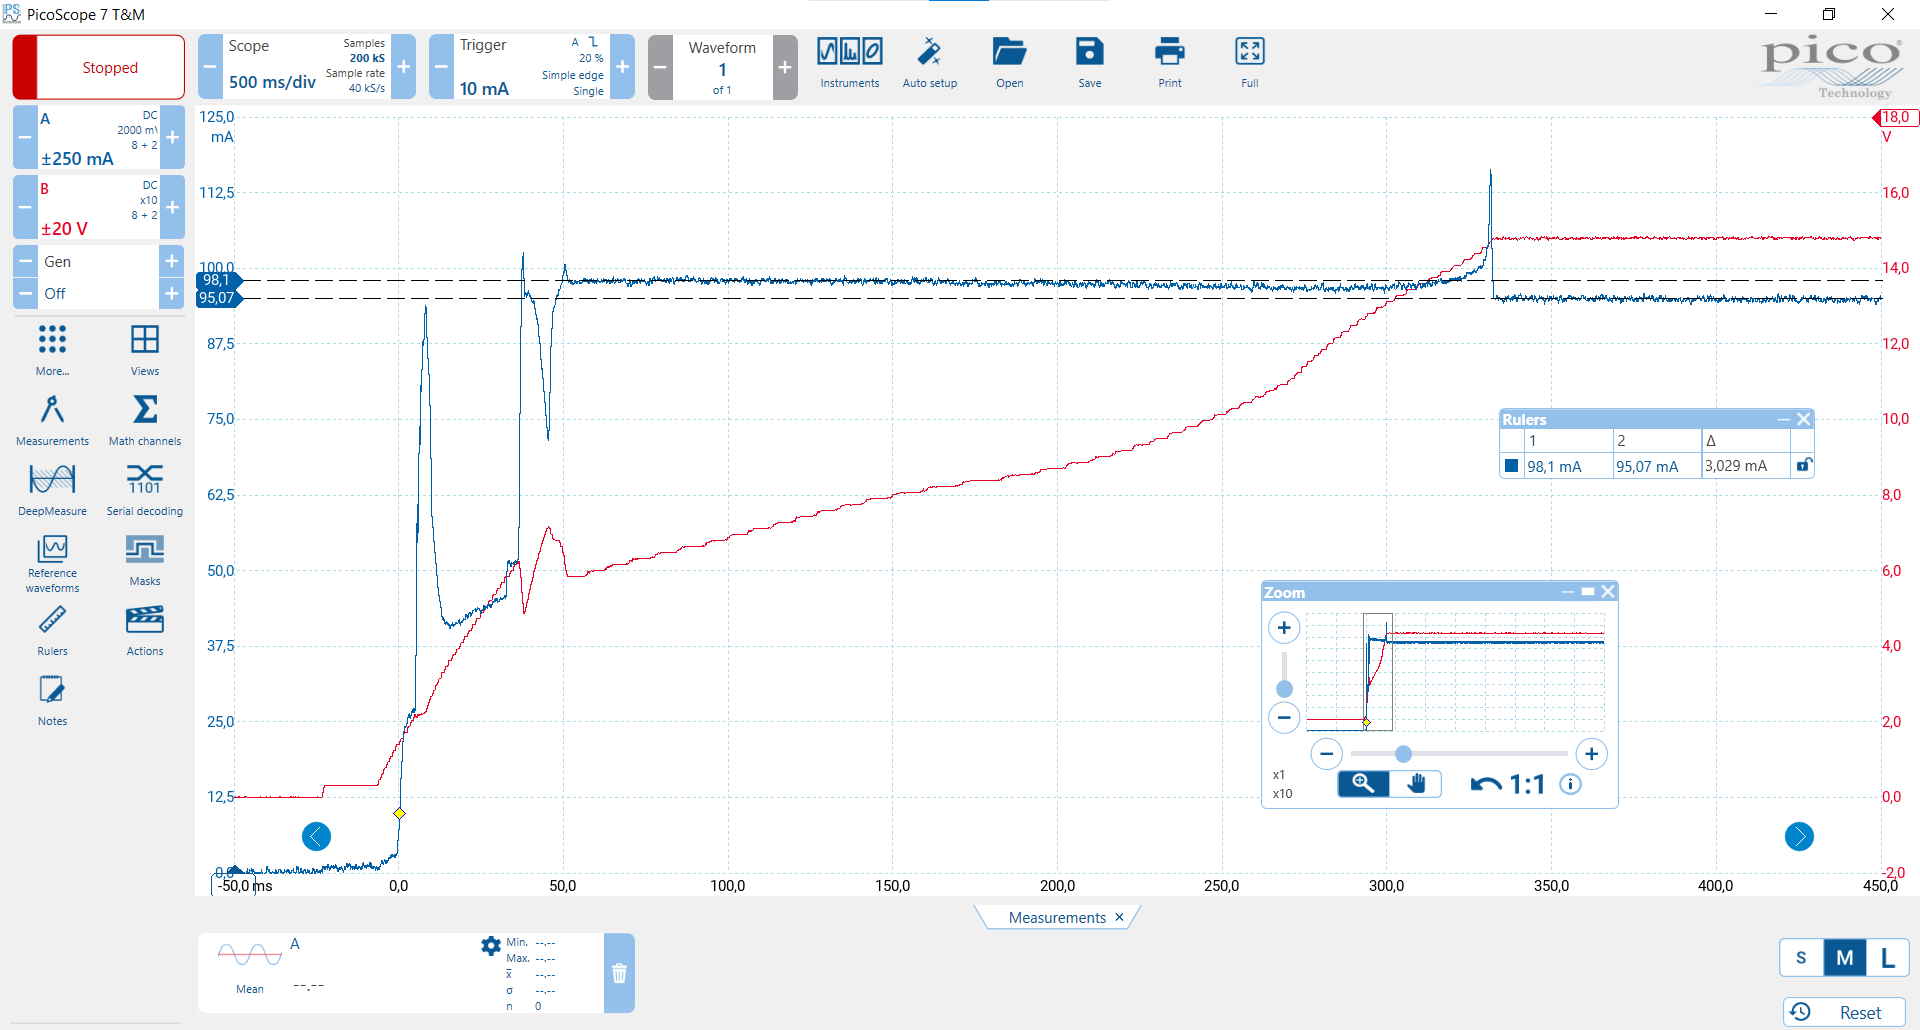Screen dimensions: 1920x1030
Task: Open Scope 500 ms/div settings
Action: point(306,67)
